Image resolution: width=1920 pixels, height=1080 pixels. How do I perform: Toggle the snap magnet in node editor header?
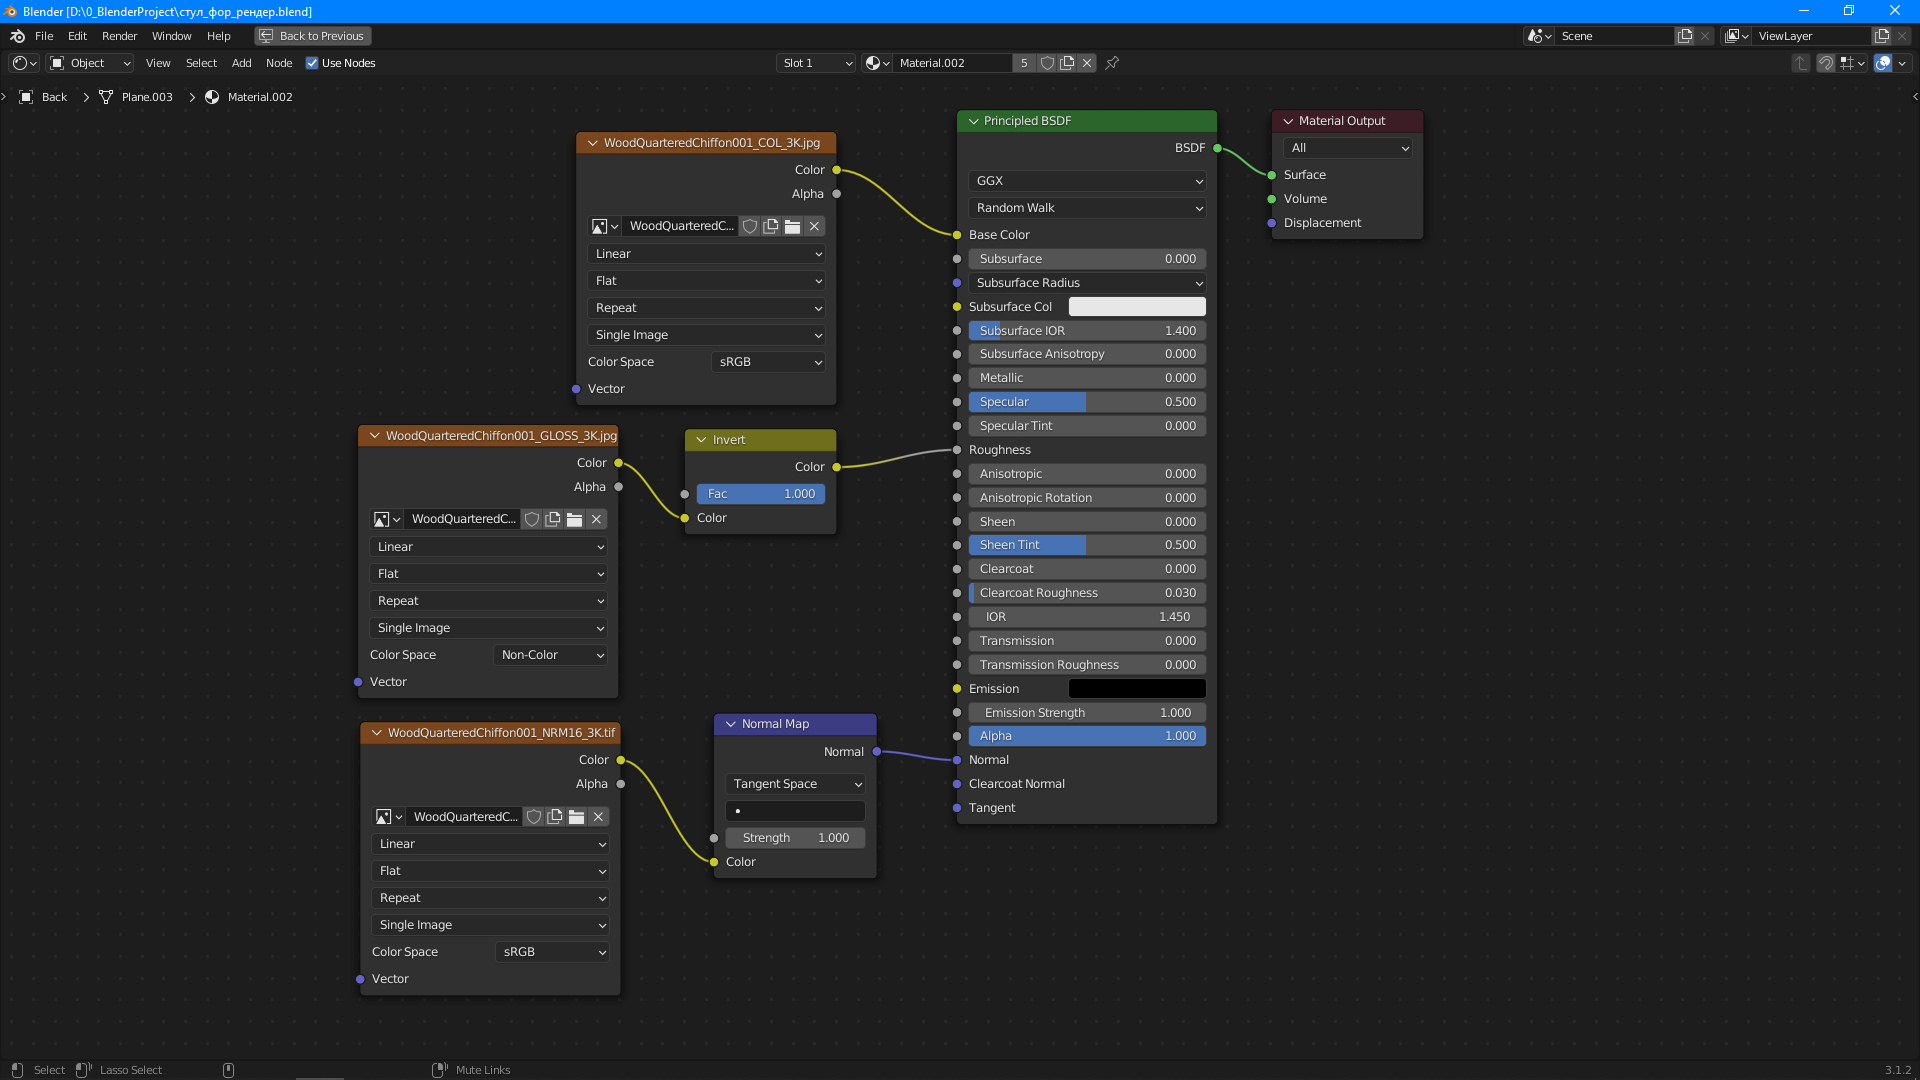[x=1826, y=63]
